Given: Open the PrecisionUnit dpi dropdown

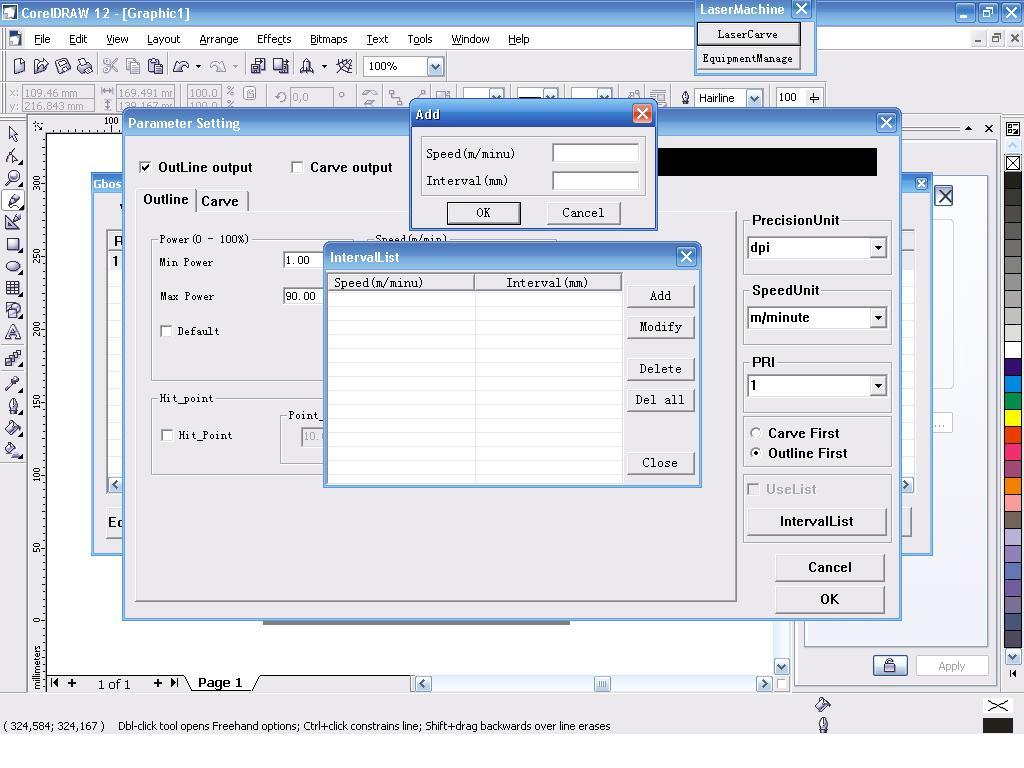Looking at the screenshot, I should point(877,248).
